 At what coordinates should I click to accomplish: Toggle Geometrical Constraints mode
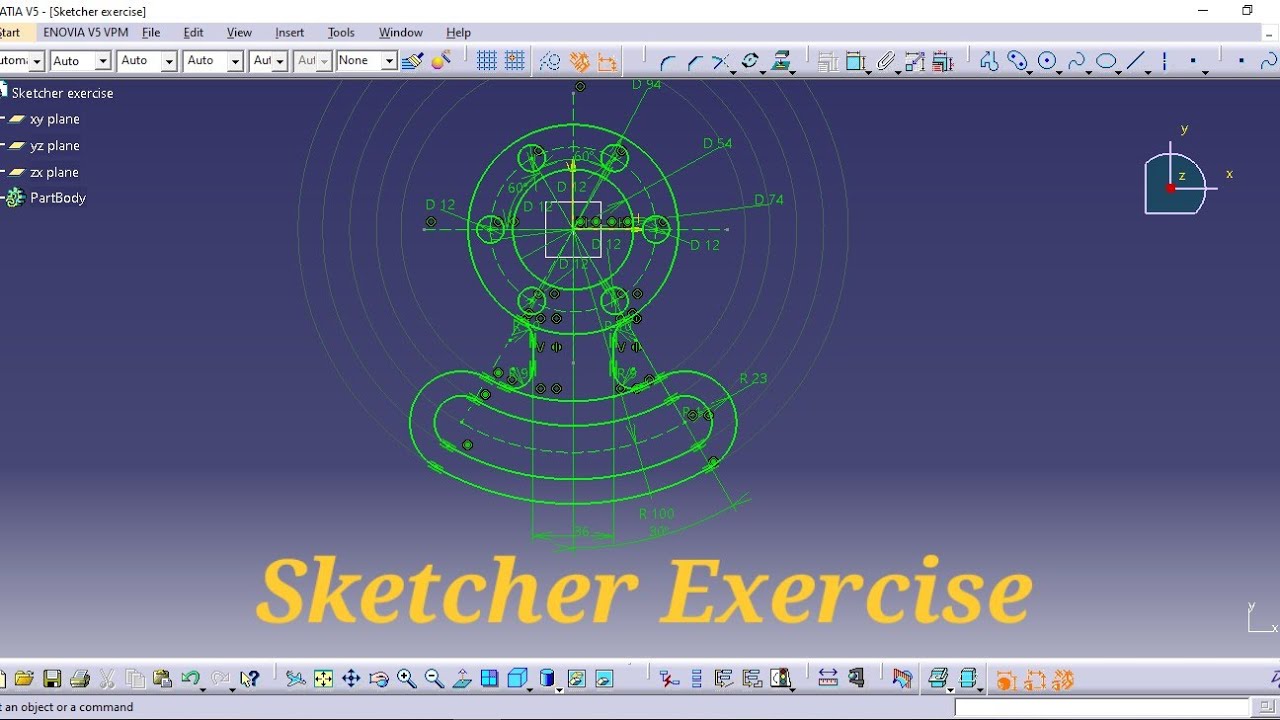(x=579, y=62)
